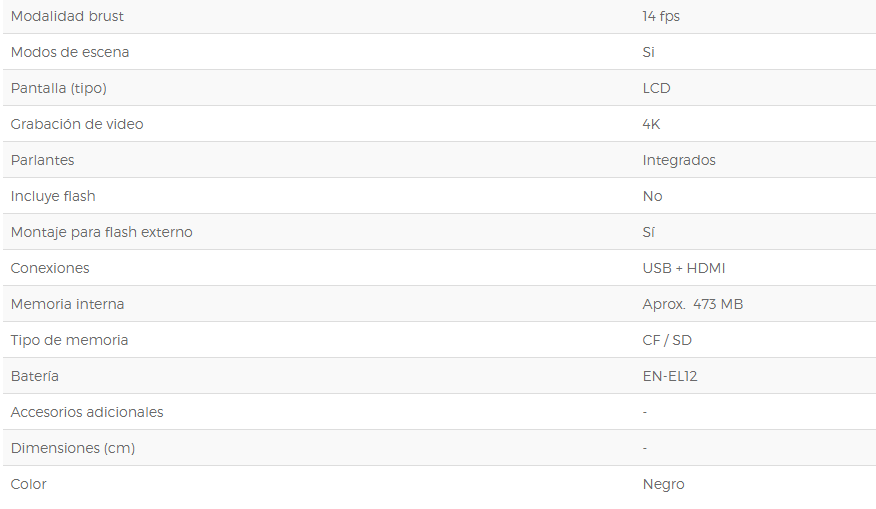Viewport: 876px width, 509px height.
Task: Select the Incluye flash label
Action: tap(53, 196)
